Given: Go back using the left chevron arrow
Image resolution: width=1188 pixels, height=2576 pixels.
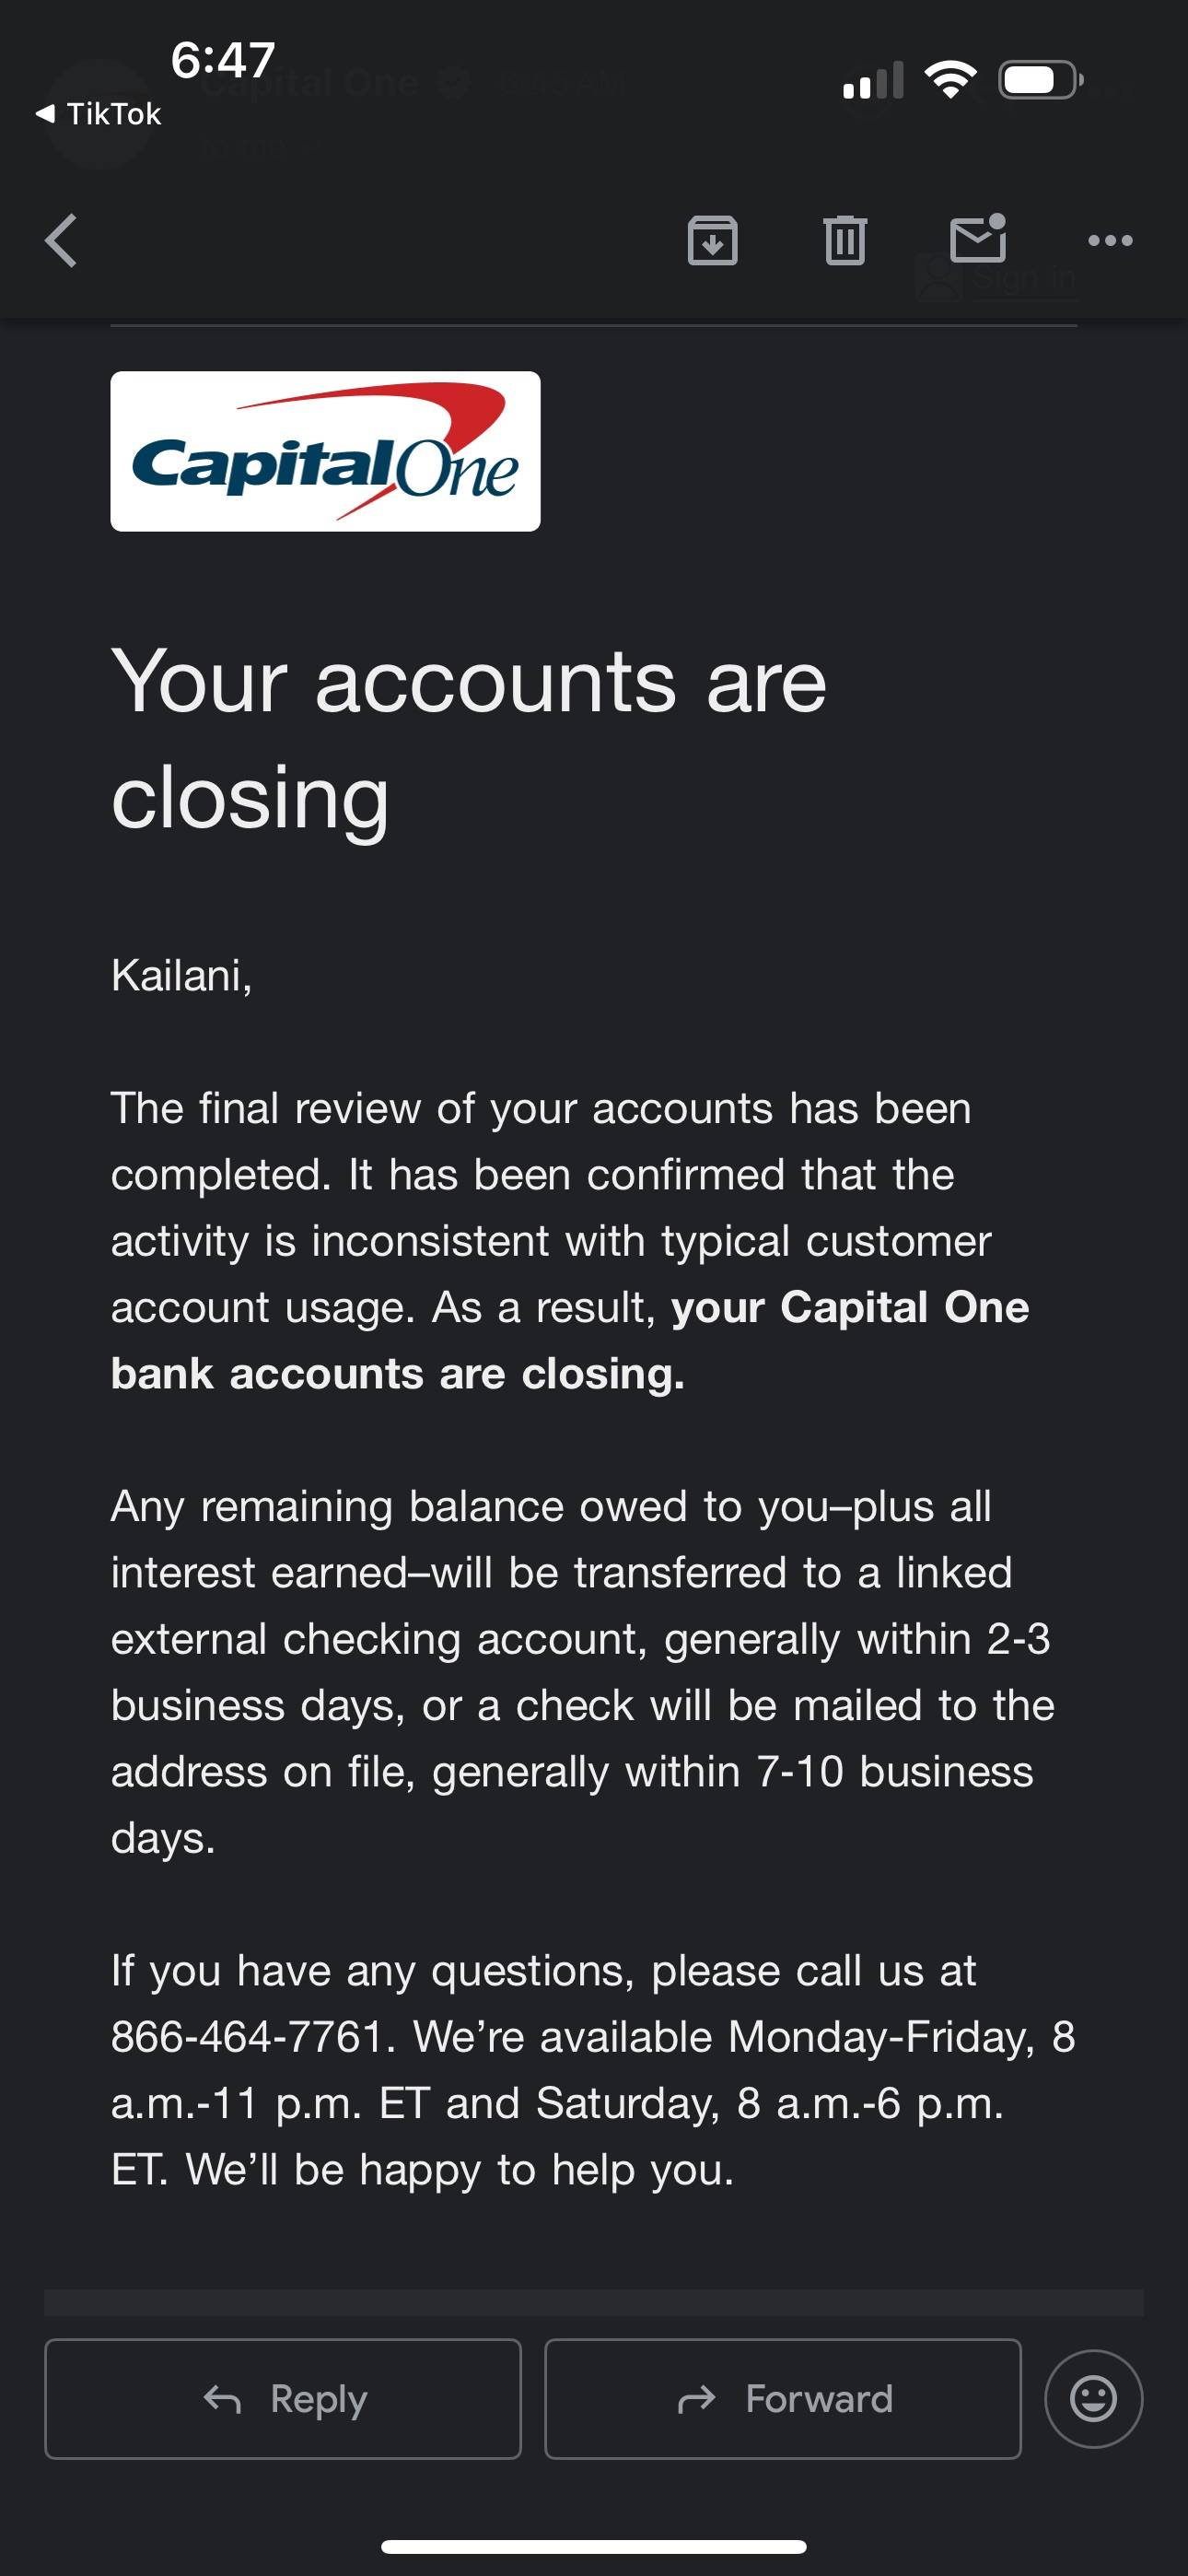Looking at the screenshot, I should pyautogui.click(x=61, y=241).
